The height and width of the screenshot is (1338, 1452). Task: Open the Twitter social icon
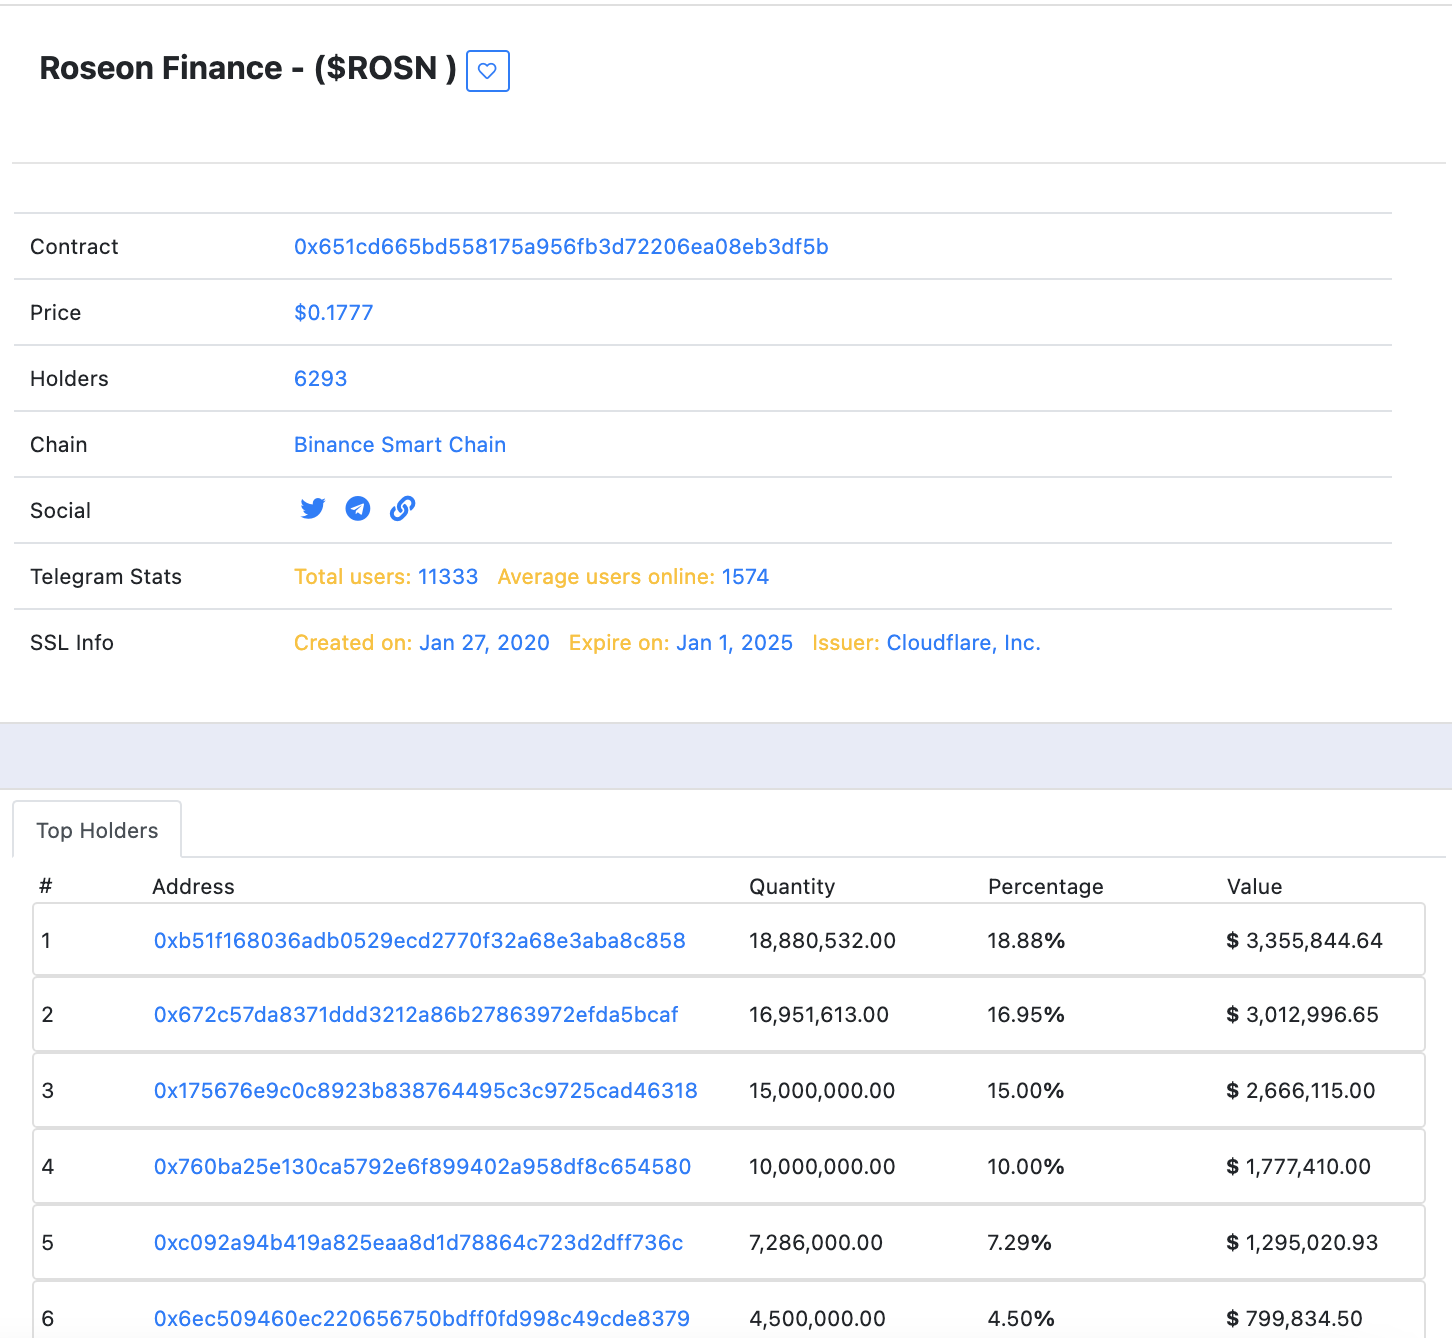tap(312, 509)
